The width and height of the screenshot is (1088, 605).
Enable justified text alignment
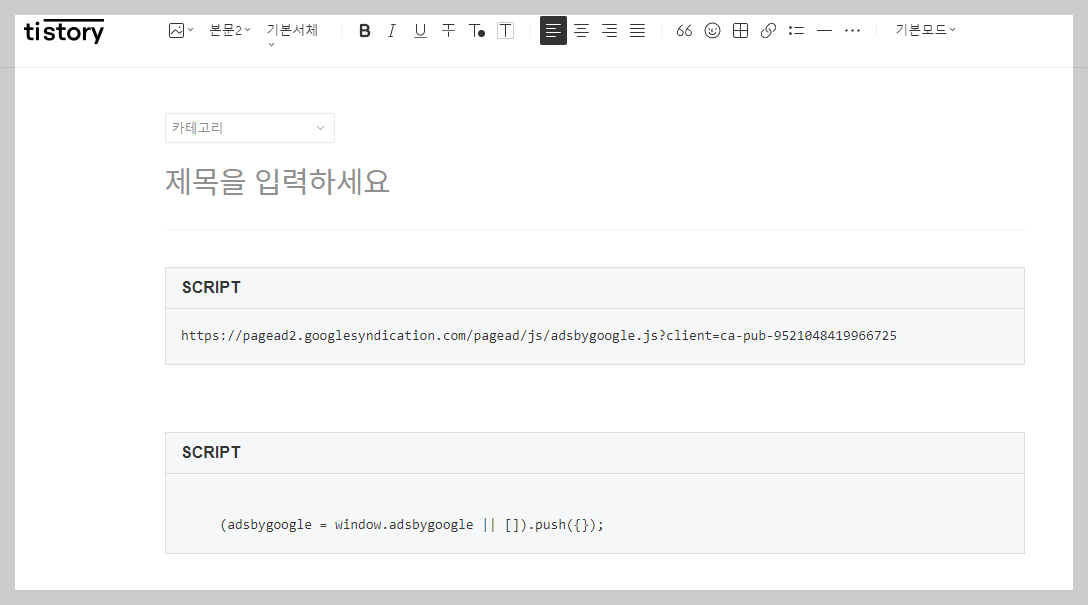point(637,30)
